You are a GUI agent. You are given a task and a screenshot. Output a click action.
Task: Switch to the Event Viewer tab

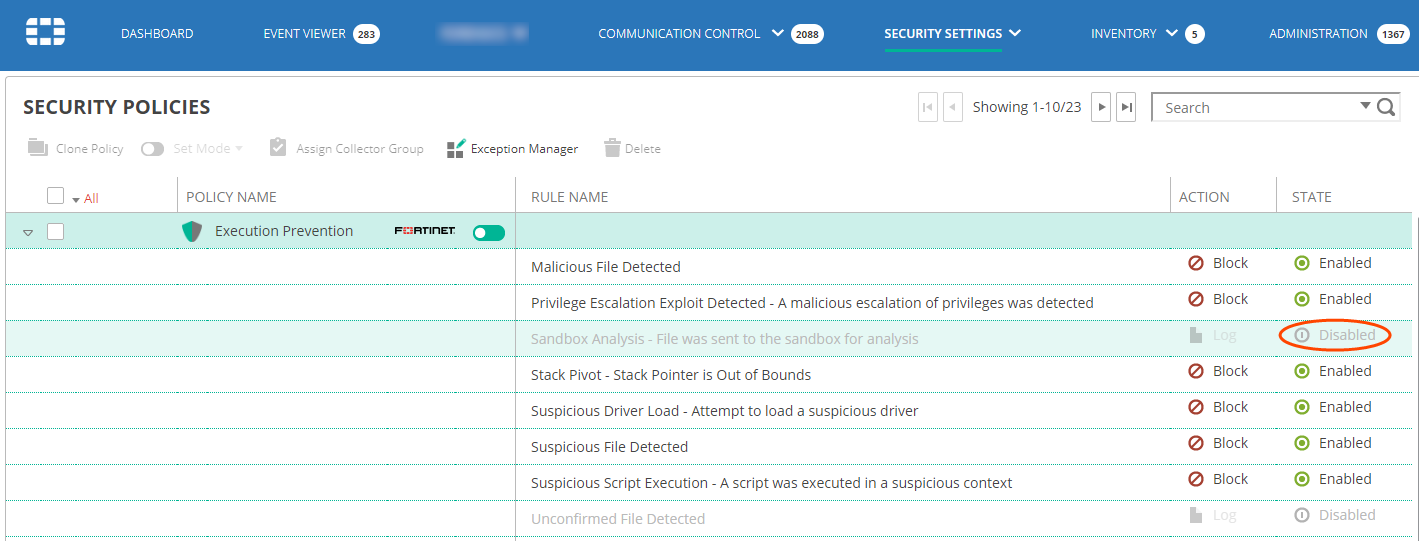304,33
